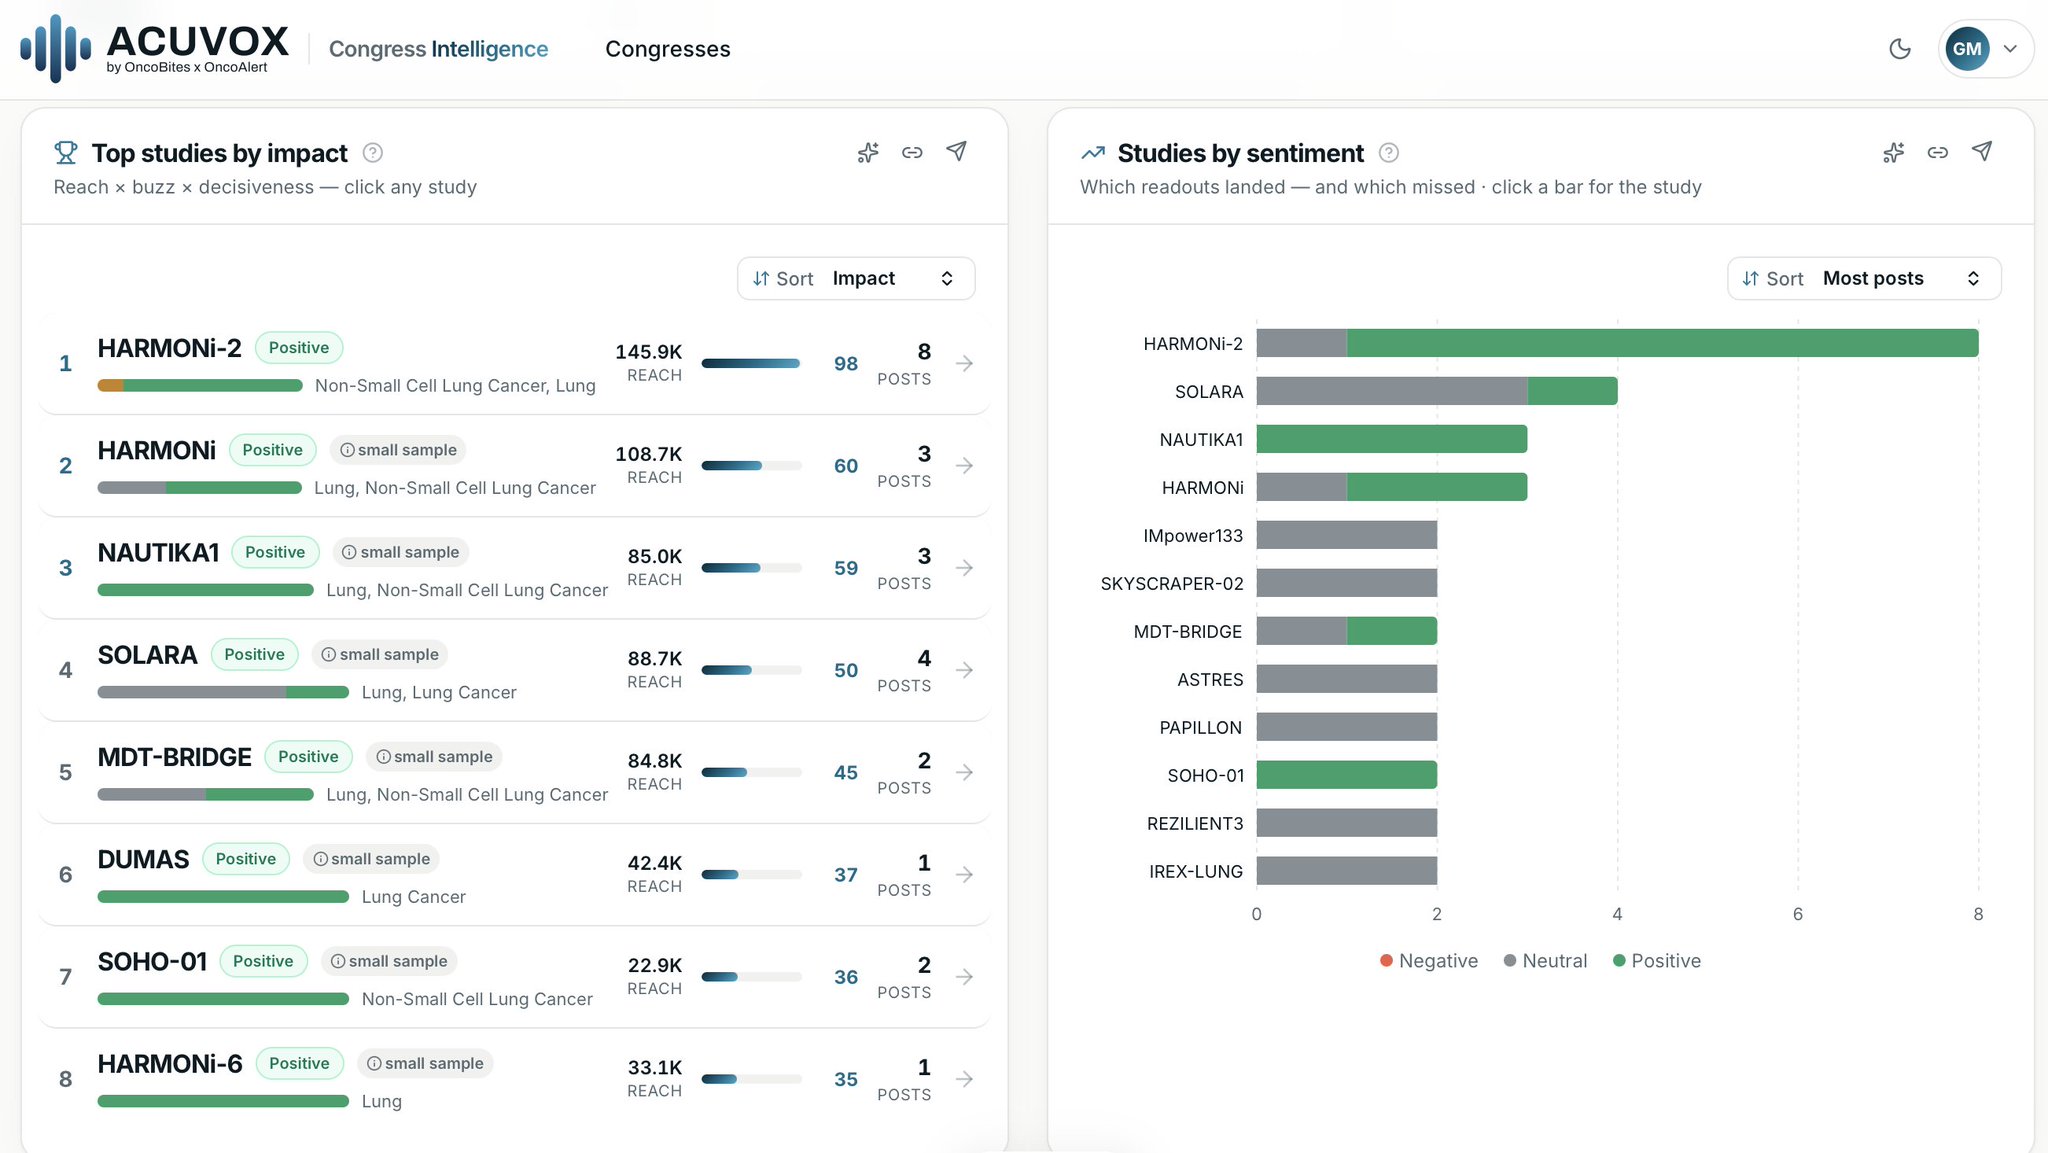
Task: Click the ASTRES chart bar
Action: pos(1347,679)
